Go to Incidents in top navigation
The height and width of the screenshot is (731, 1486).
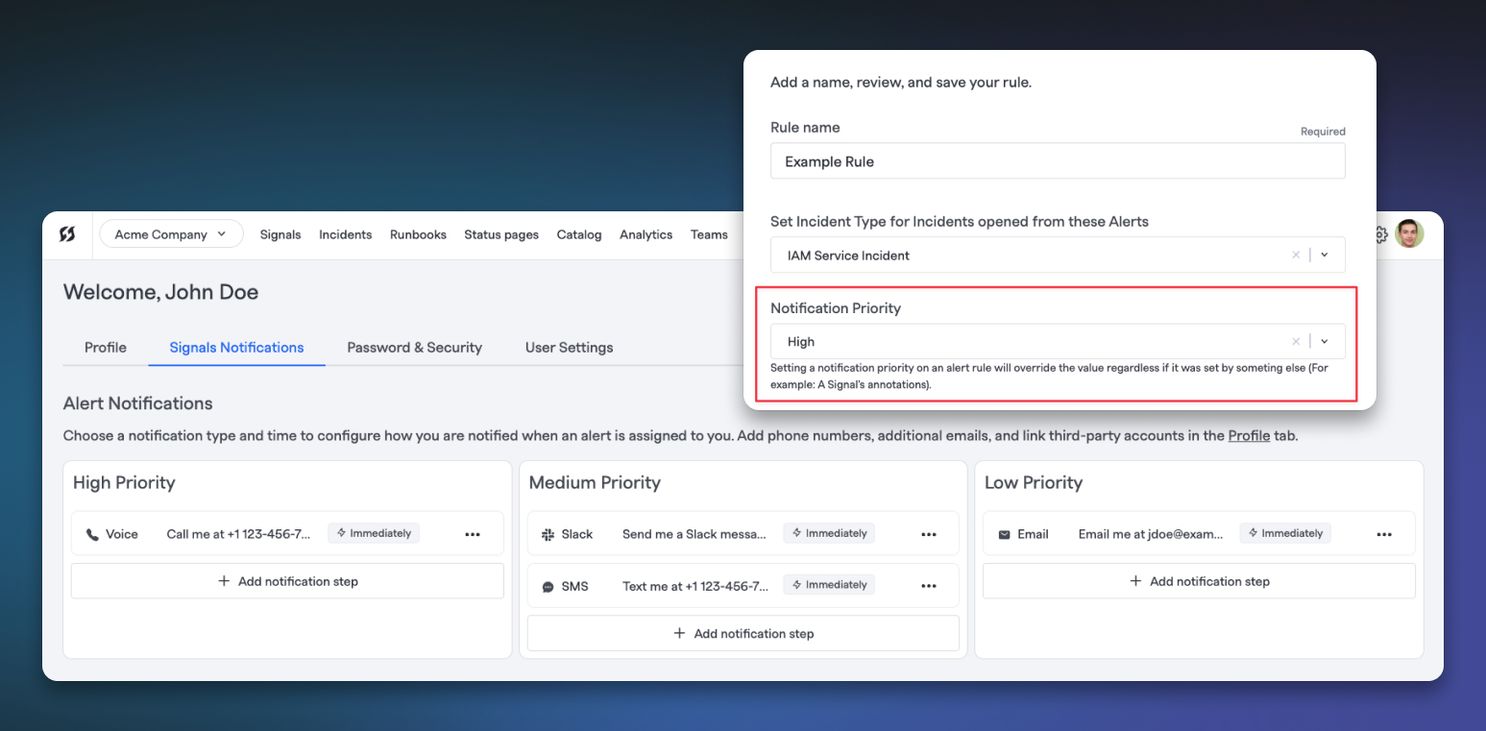click(x=345, y=234)
